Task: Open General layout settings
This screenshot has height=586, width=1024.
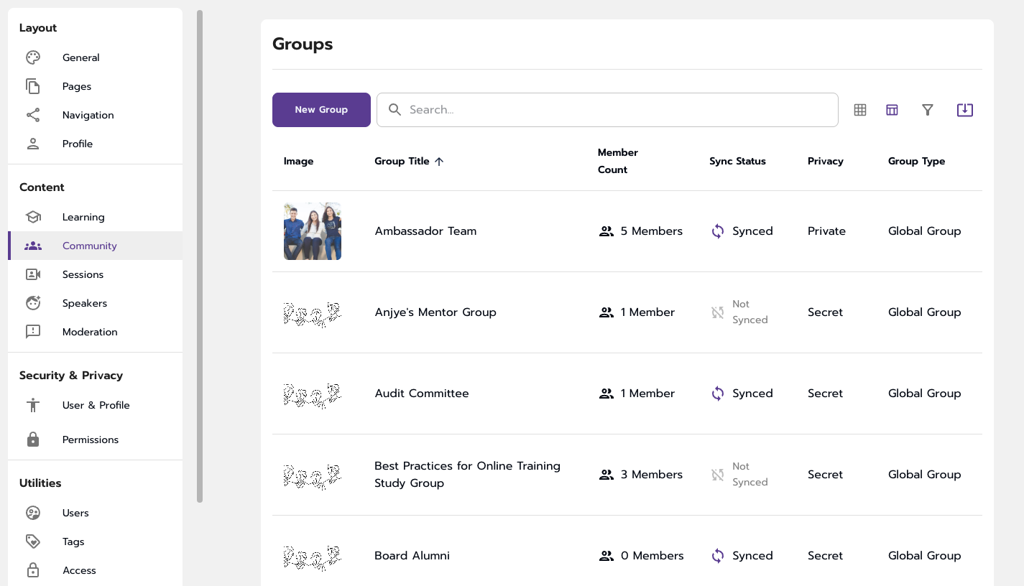Action: pos(95,57)
